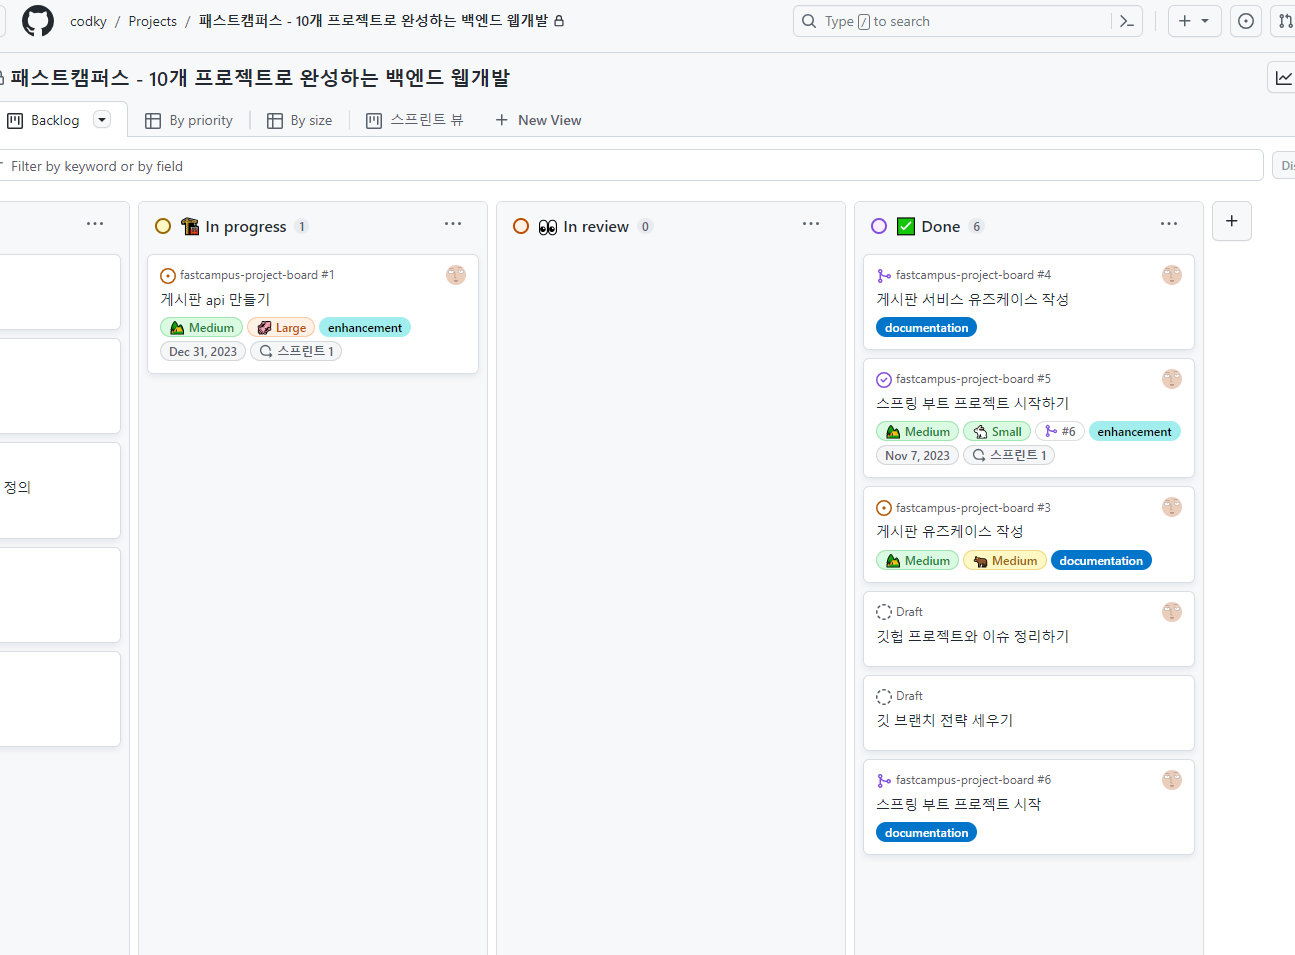Image resolution: width=1295 pixels, height=955 pixels.
Task: Create a New View tab
Action: click(x=538, y=120)
